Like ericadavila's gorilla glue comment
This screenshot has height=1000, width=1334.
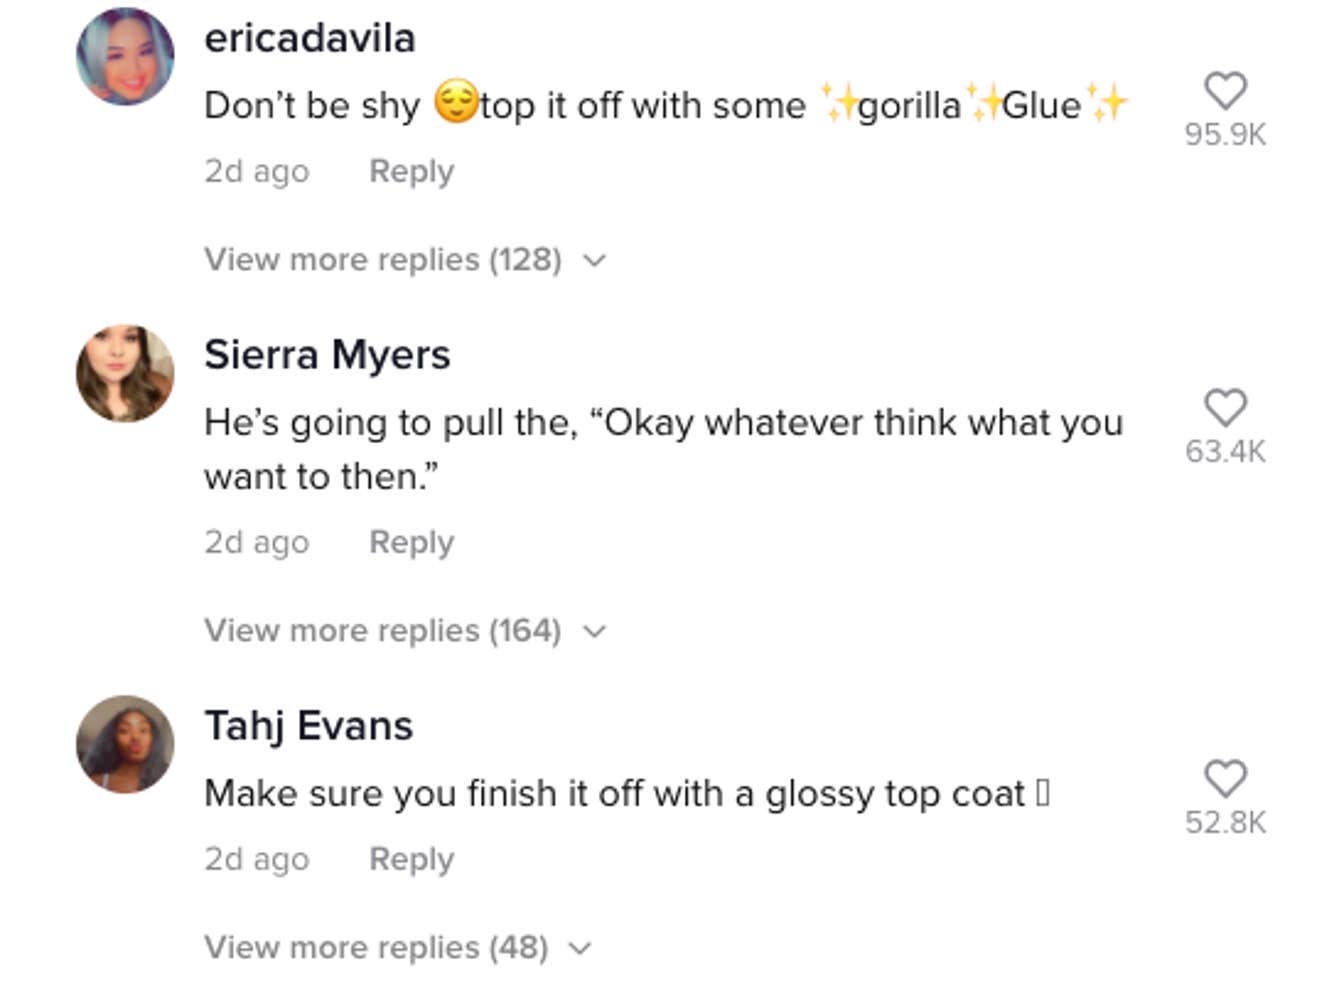[x=1225, y=91]
